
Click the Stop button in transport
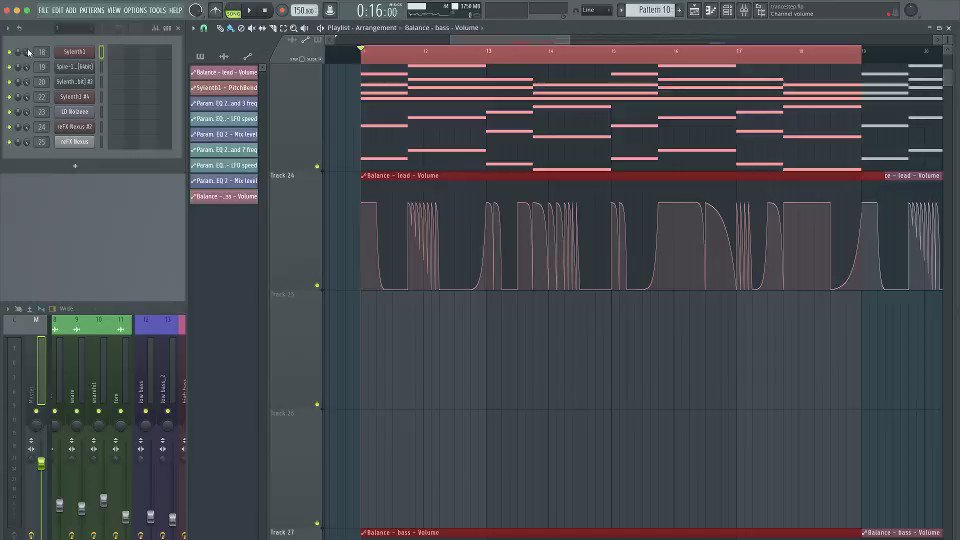pos(264,10)
